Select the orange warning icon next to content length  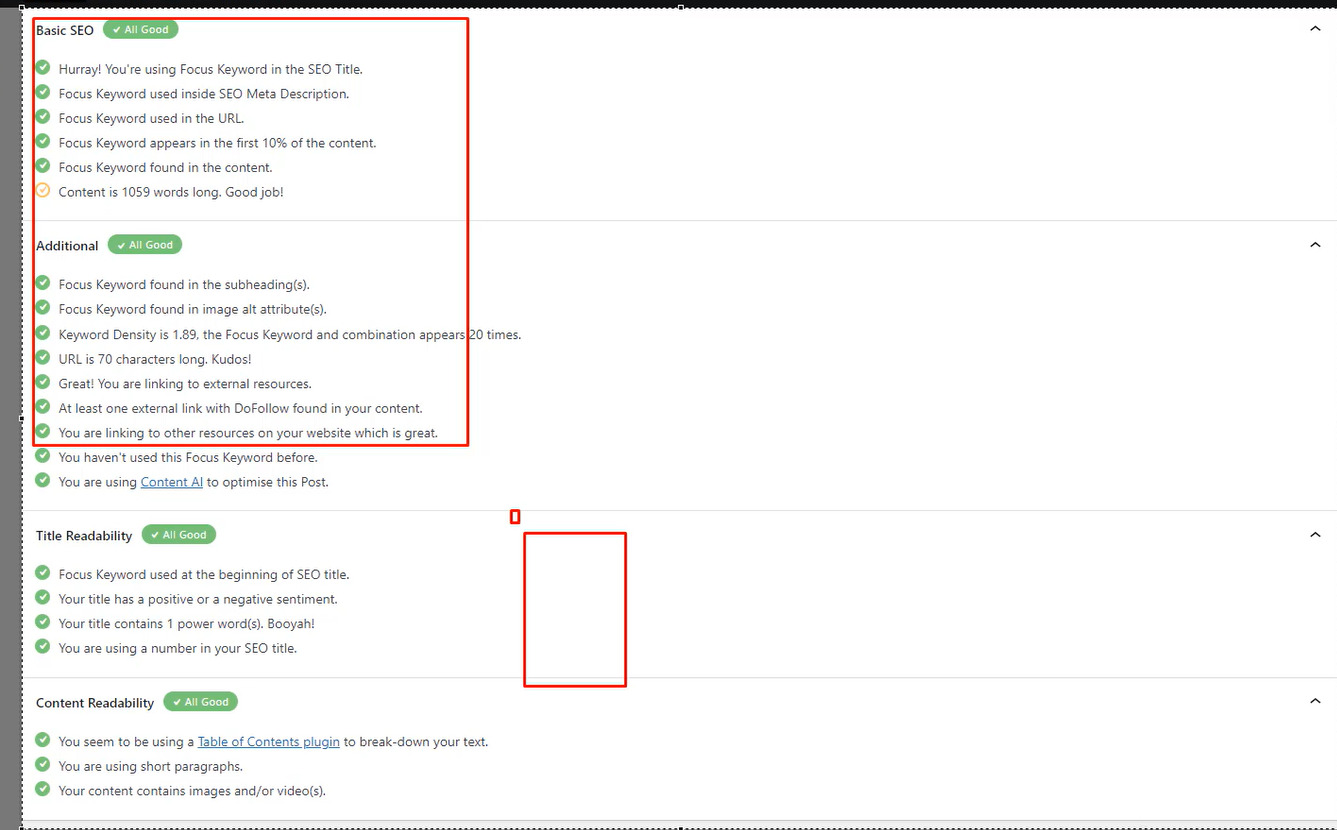[42, 190]
